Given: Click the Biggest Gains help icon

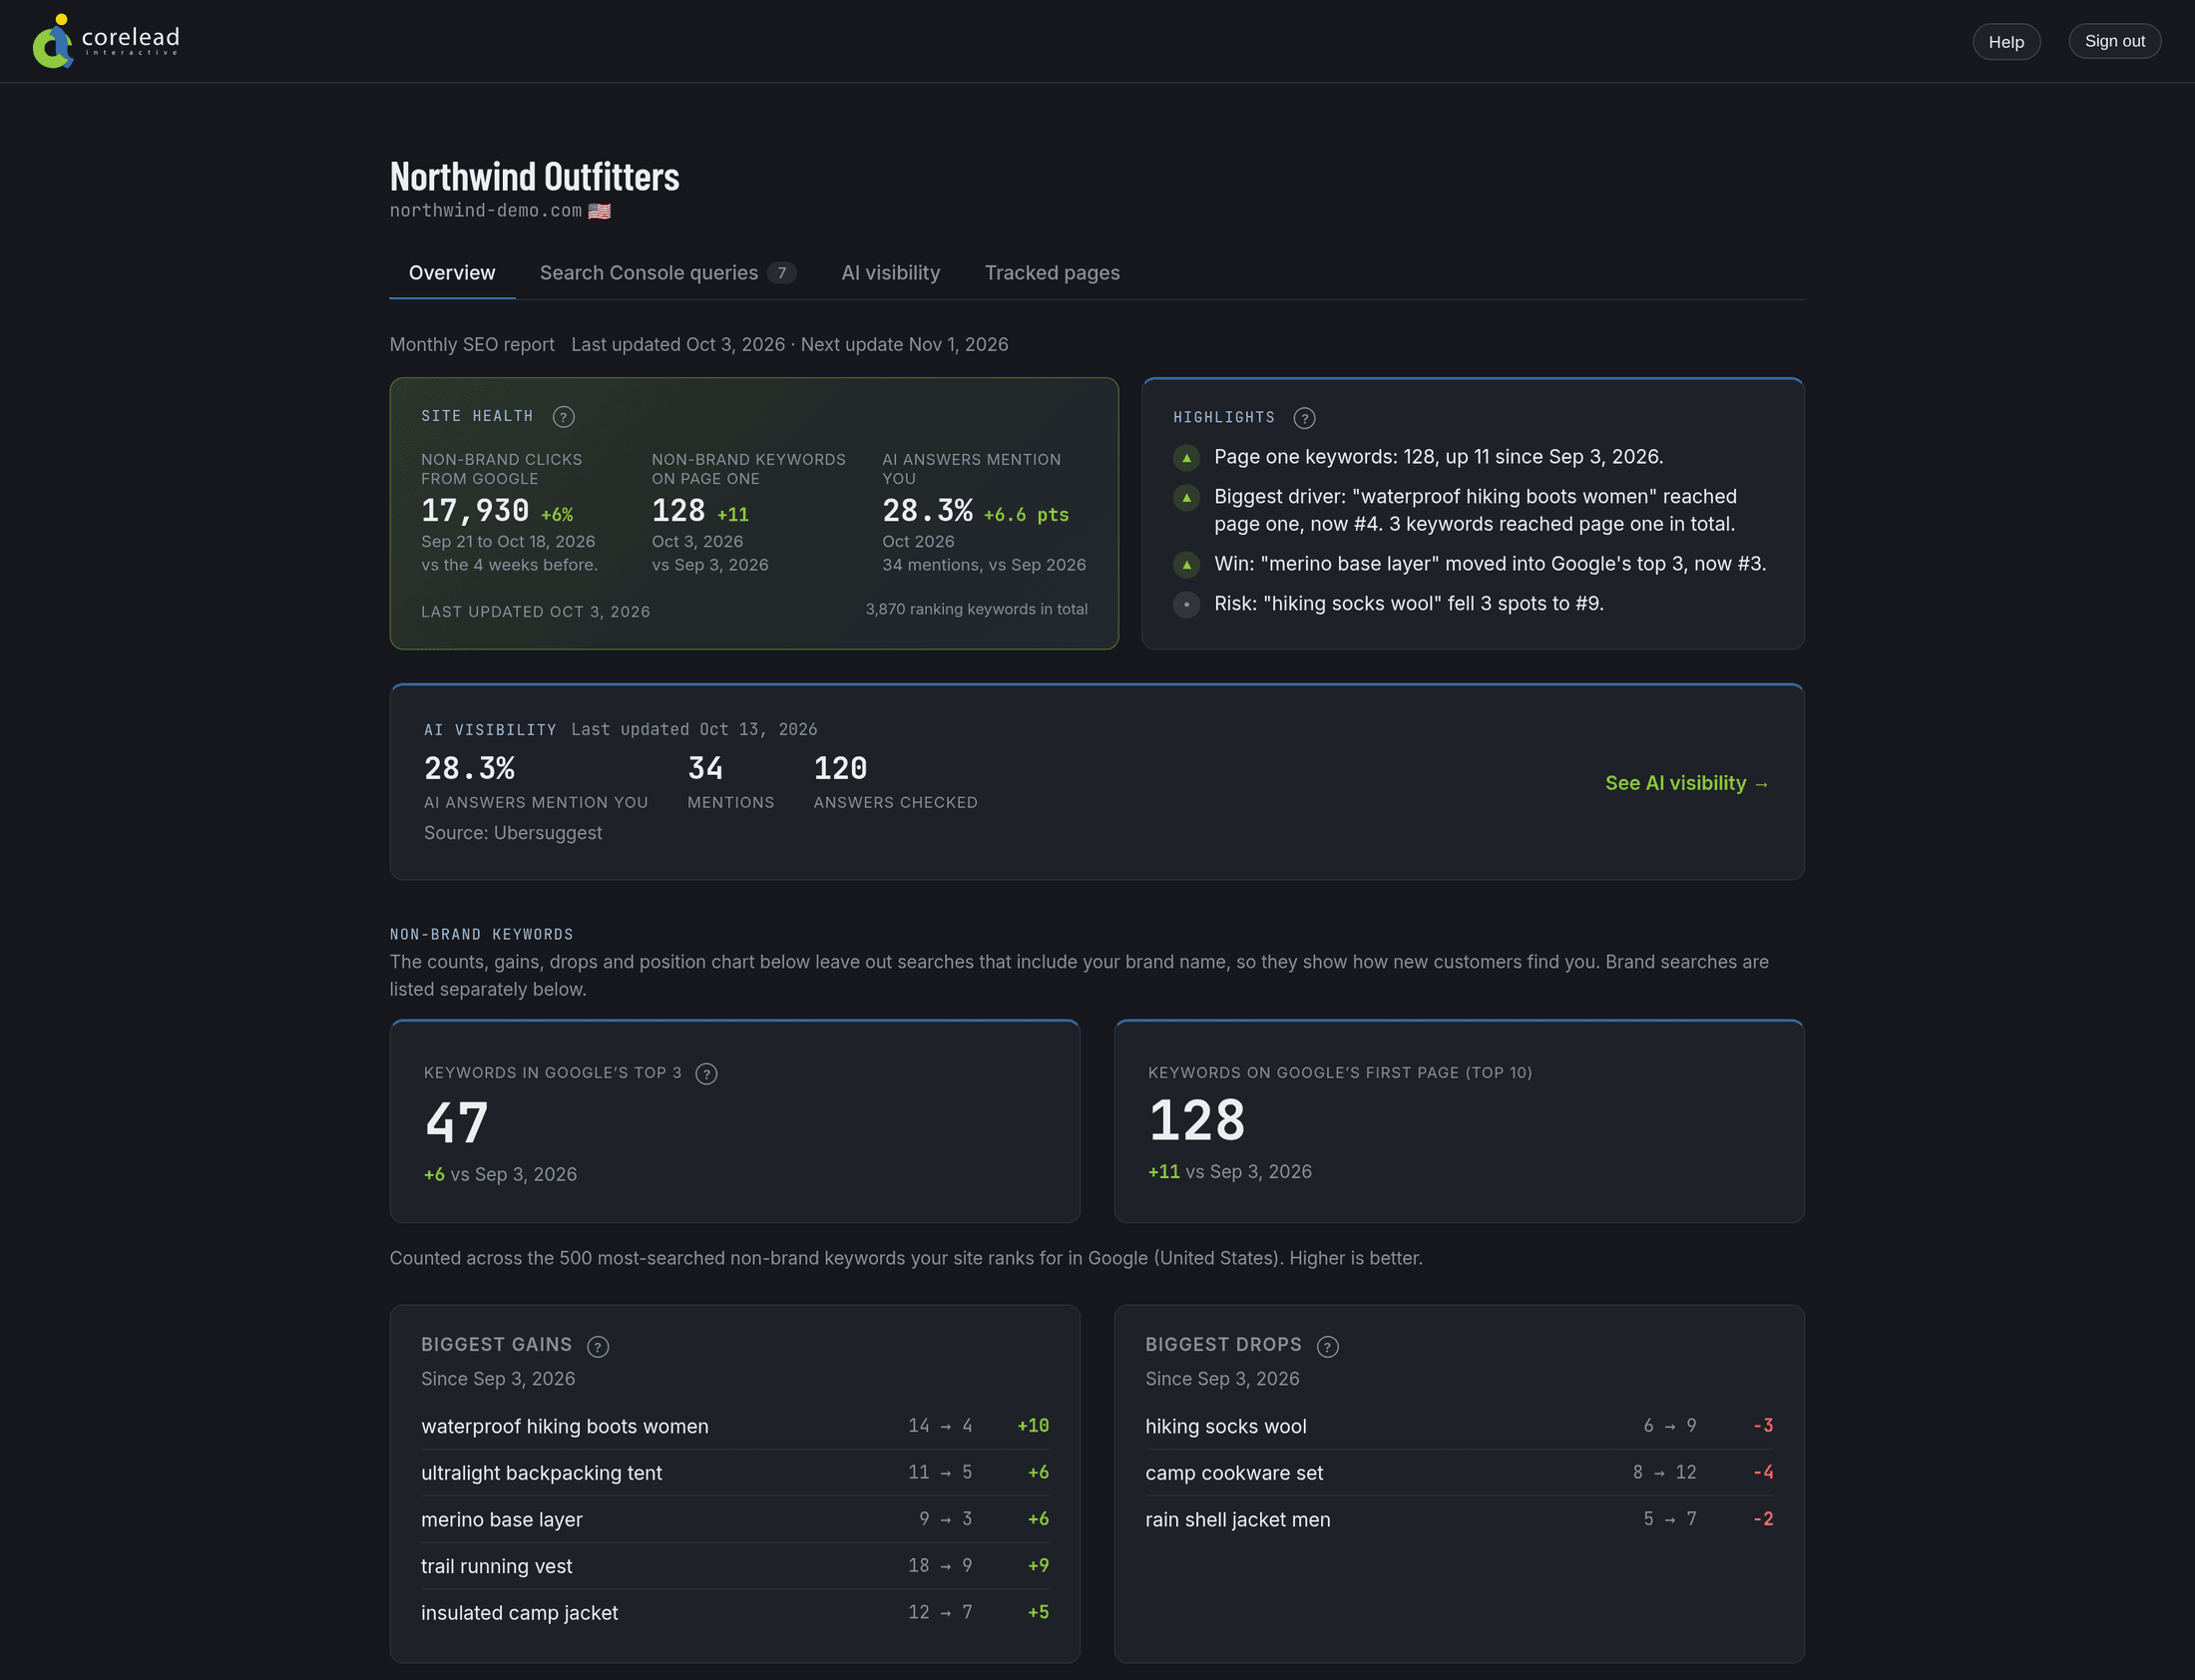Looking at the screenshot, I should point(598,1347).
